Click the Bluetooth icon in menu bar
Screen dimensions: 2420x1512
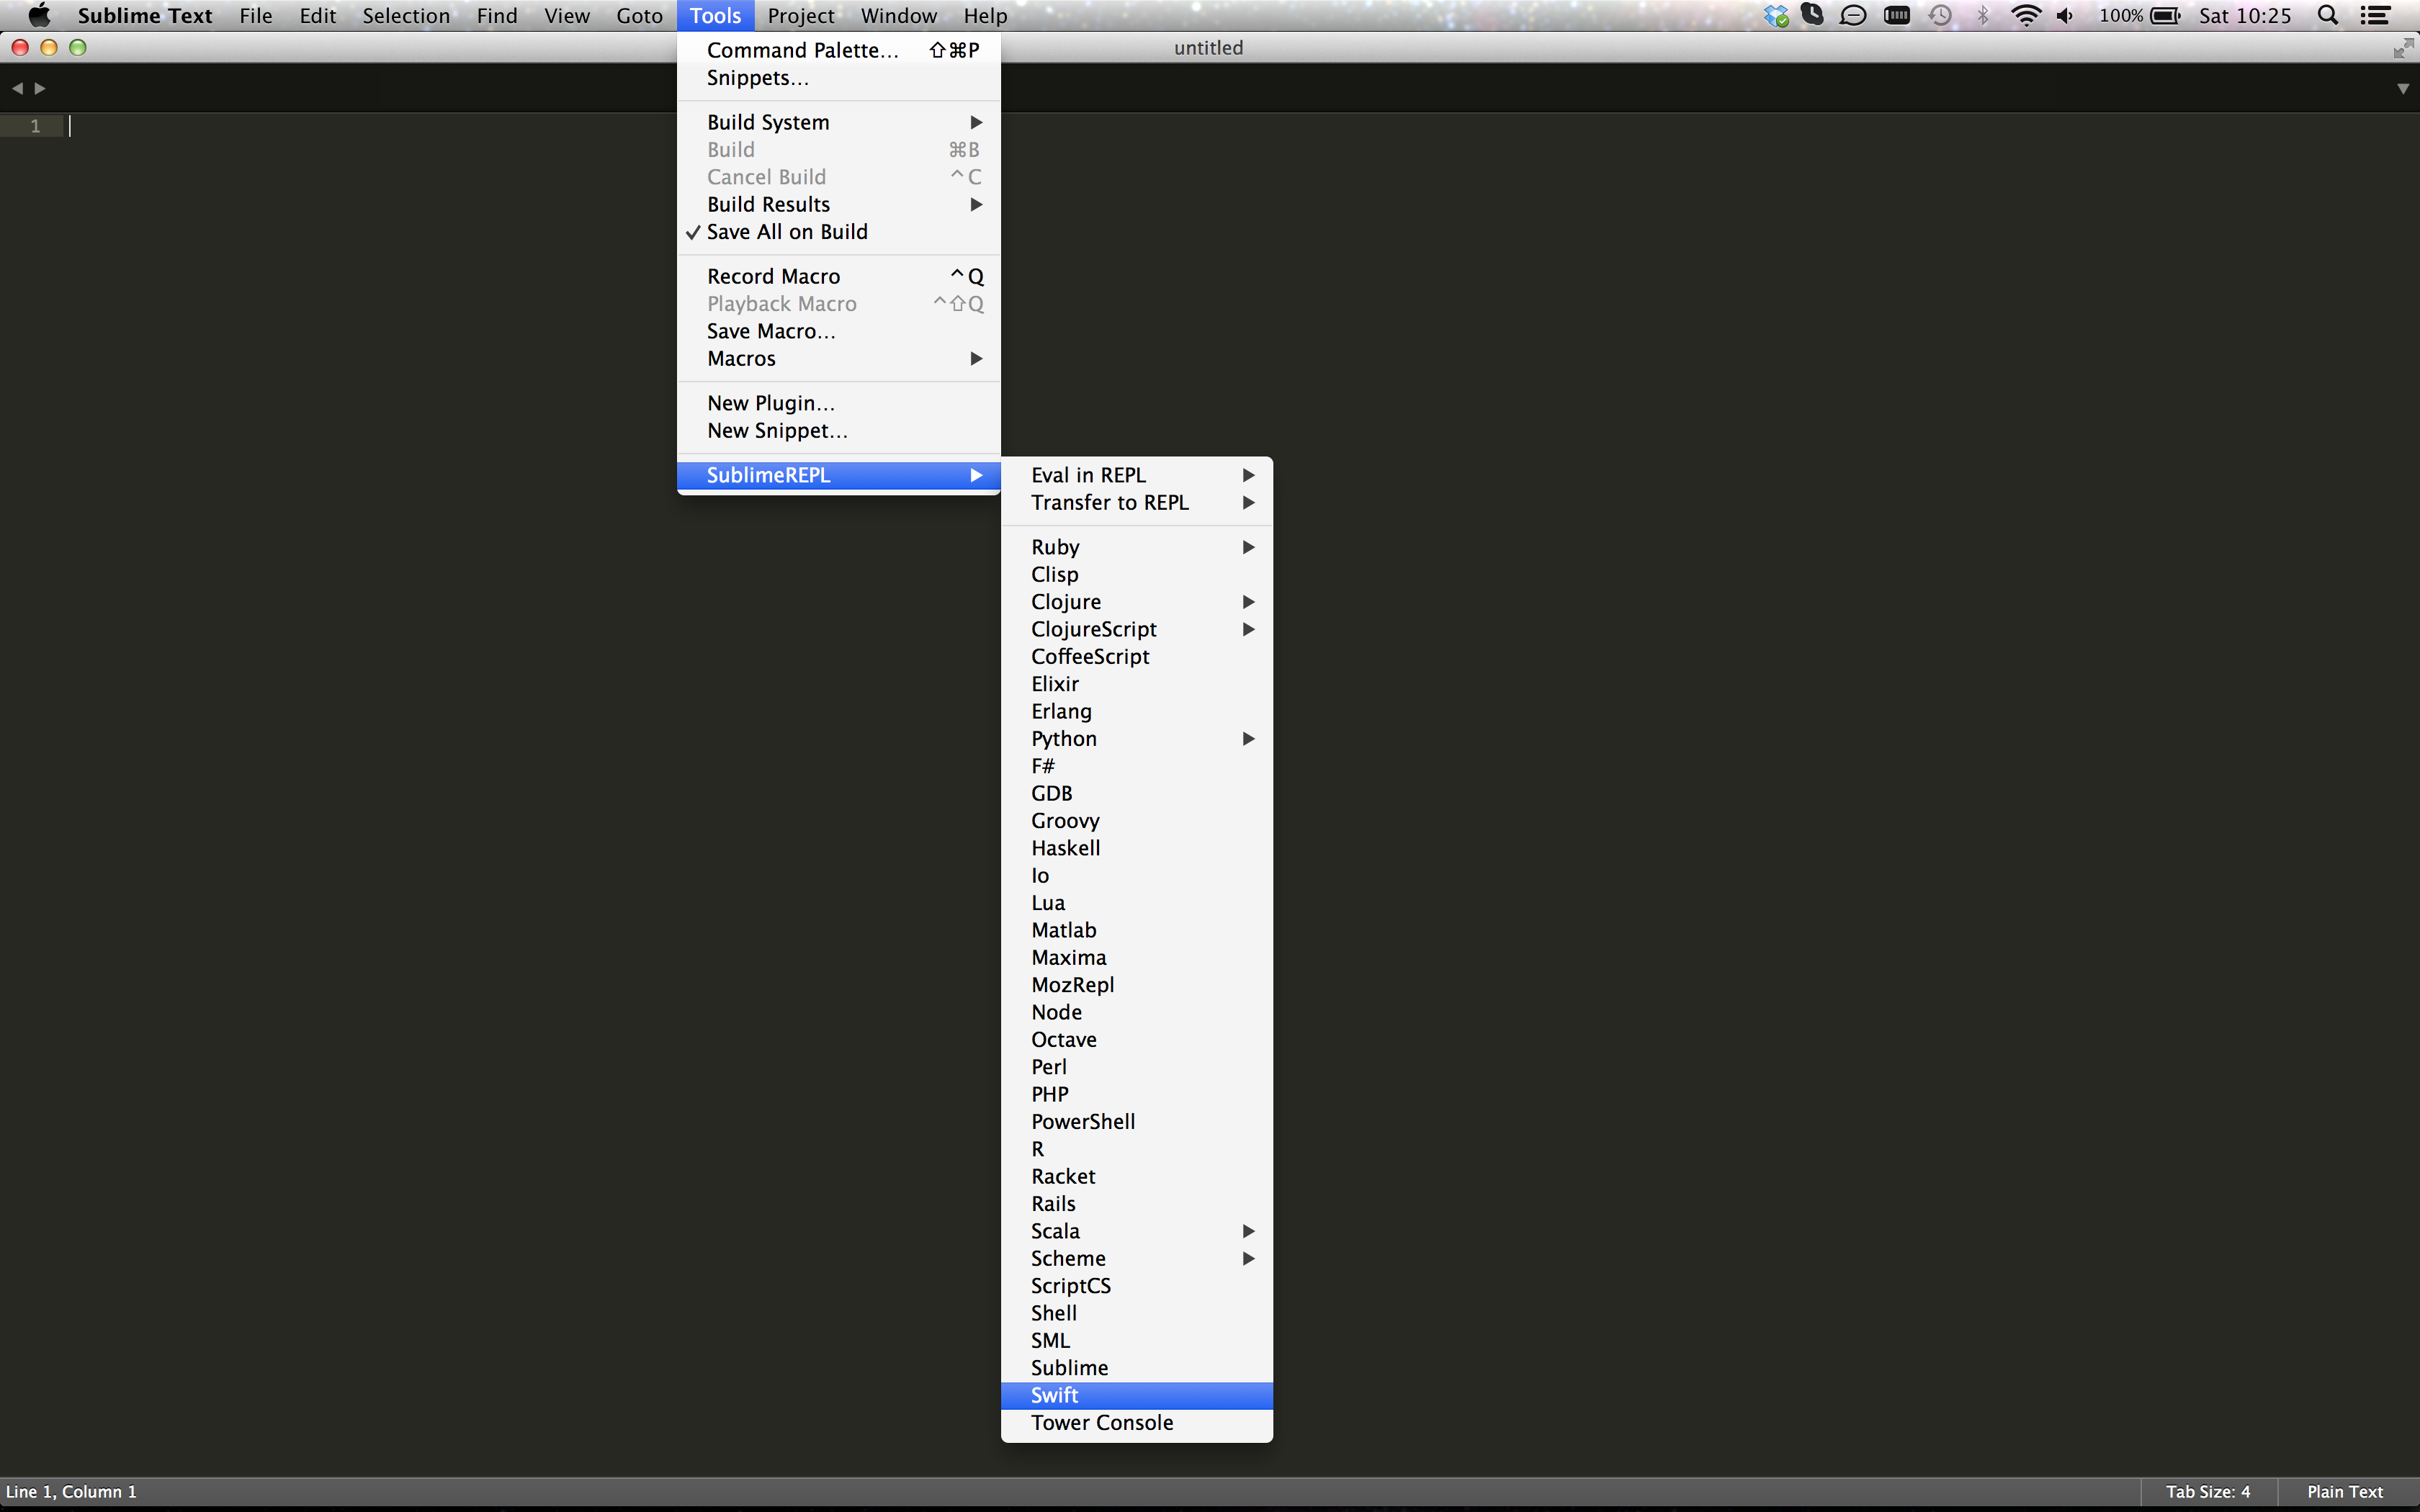pyautogui.click(x=1983, y=16)
